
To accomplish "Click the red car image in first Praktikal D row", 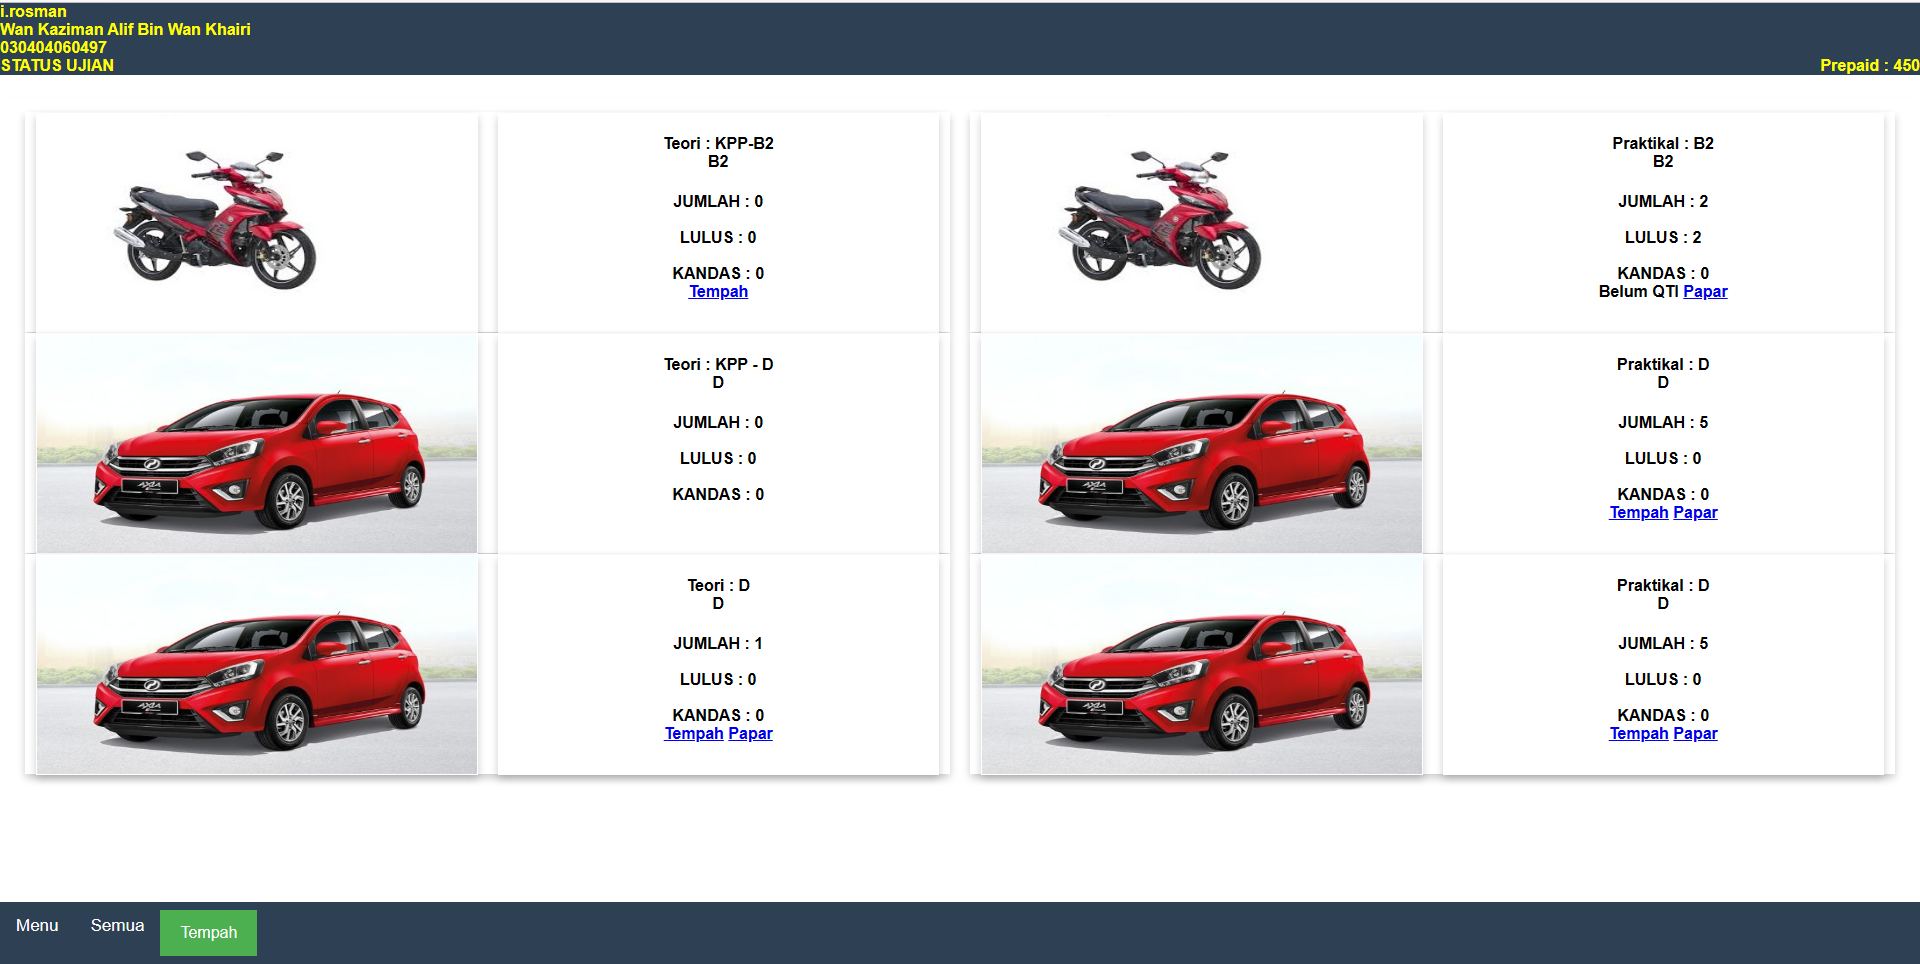I will (1201, 444).
